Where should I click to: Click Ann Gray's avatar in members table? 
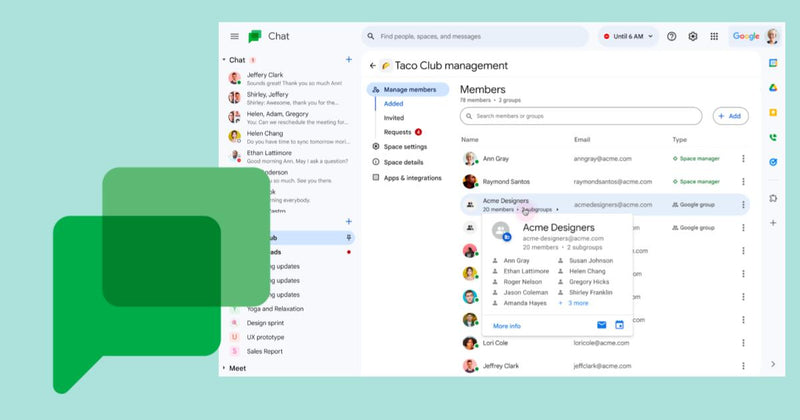[x=469, y=159]
